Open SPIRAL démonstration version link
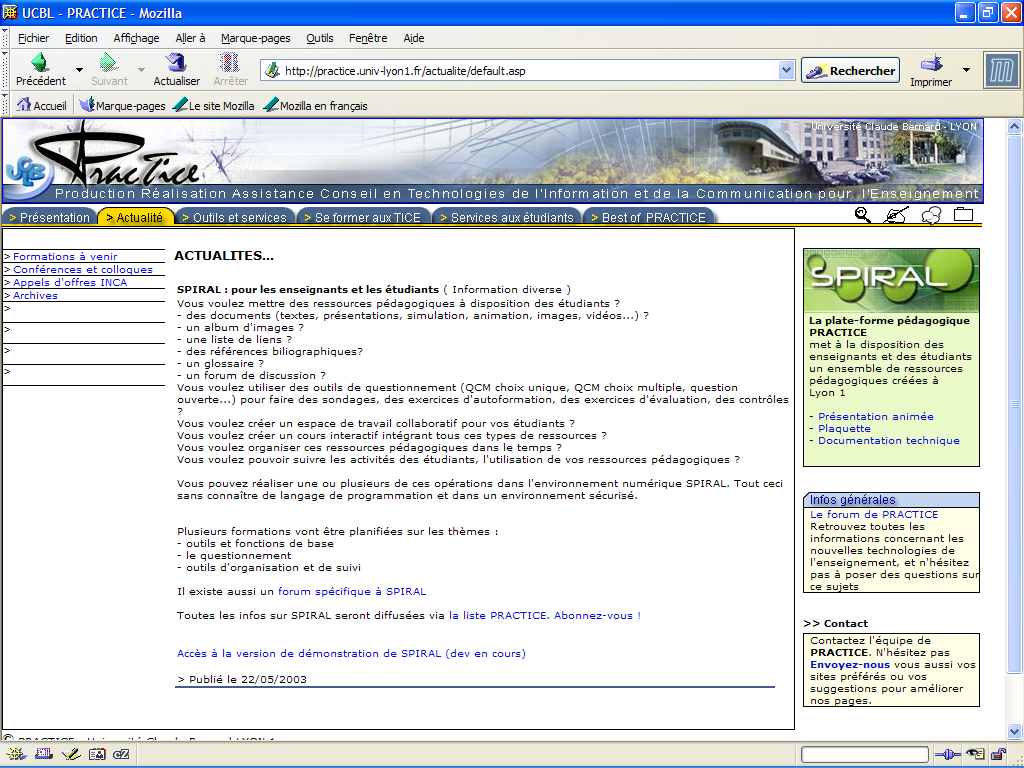 (x=351, y=653)
